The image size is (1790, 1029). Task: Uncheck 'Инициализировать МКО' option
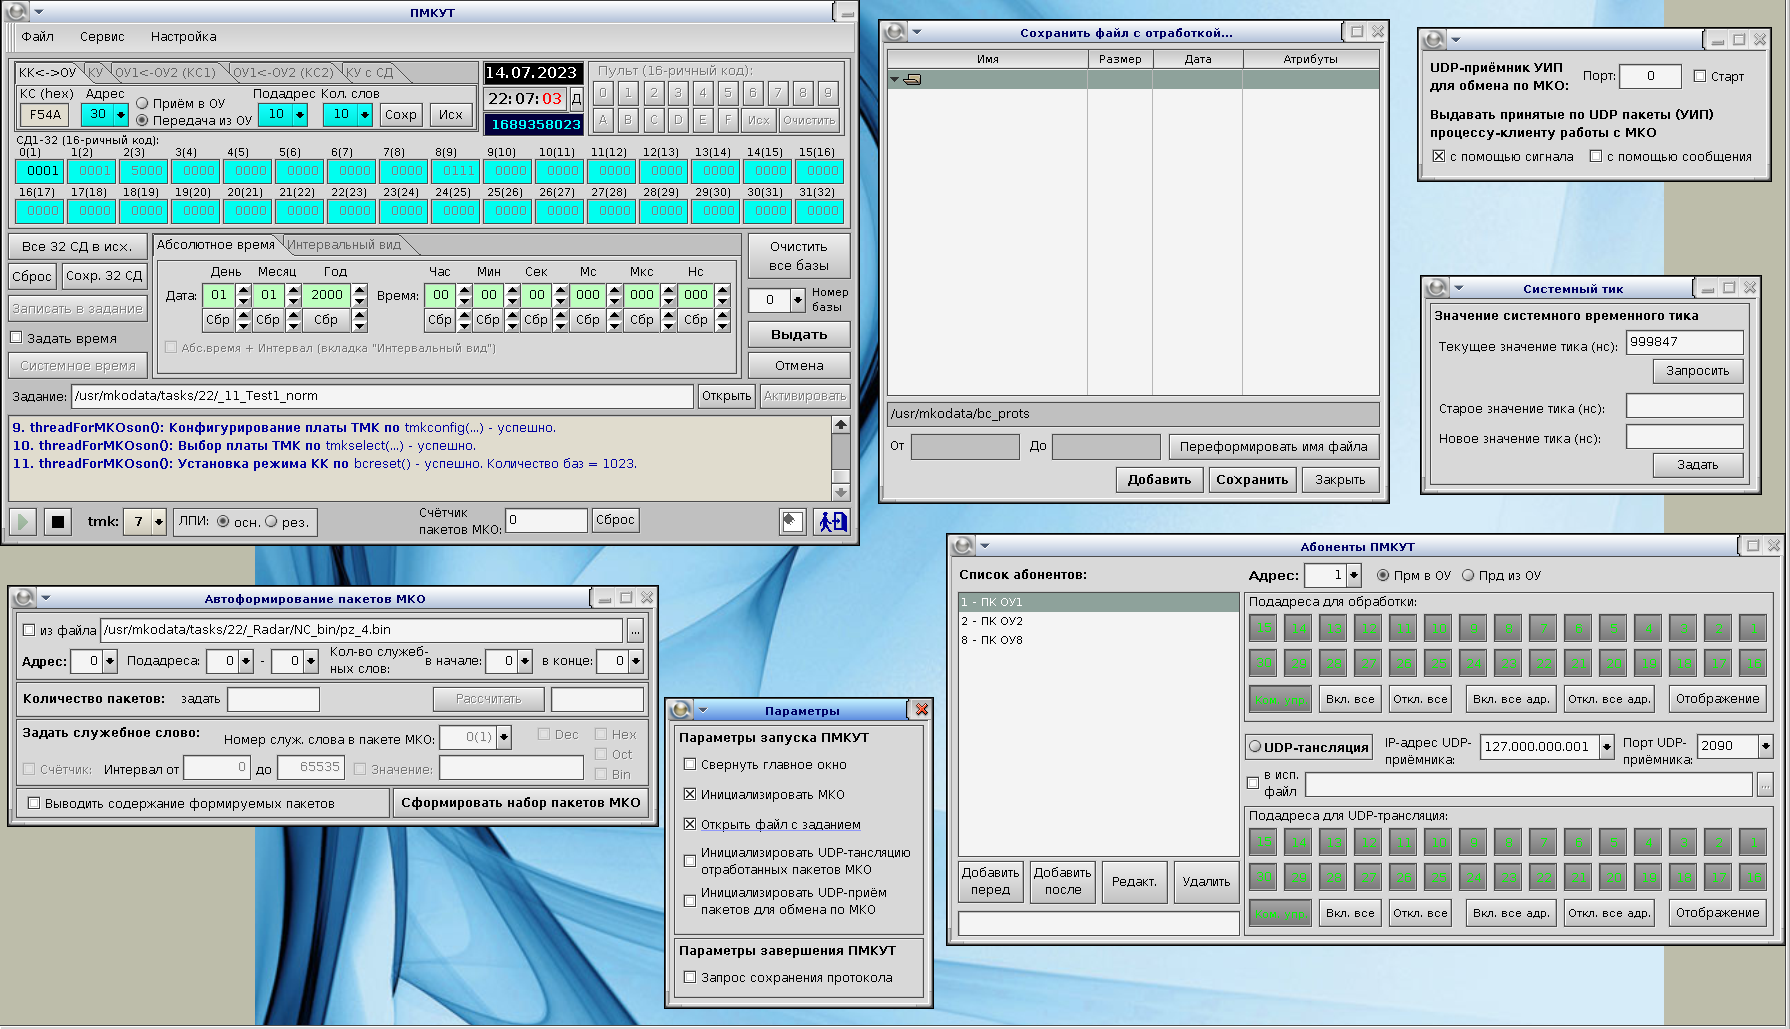pos(690,794)
